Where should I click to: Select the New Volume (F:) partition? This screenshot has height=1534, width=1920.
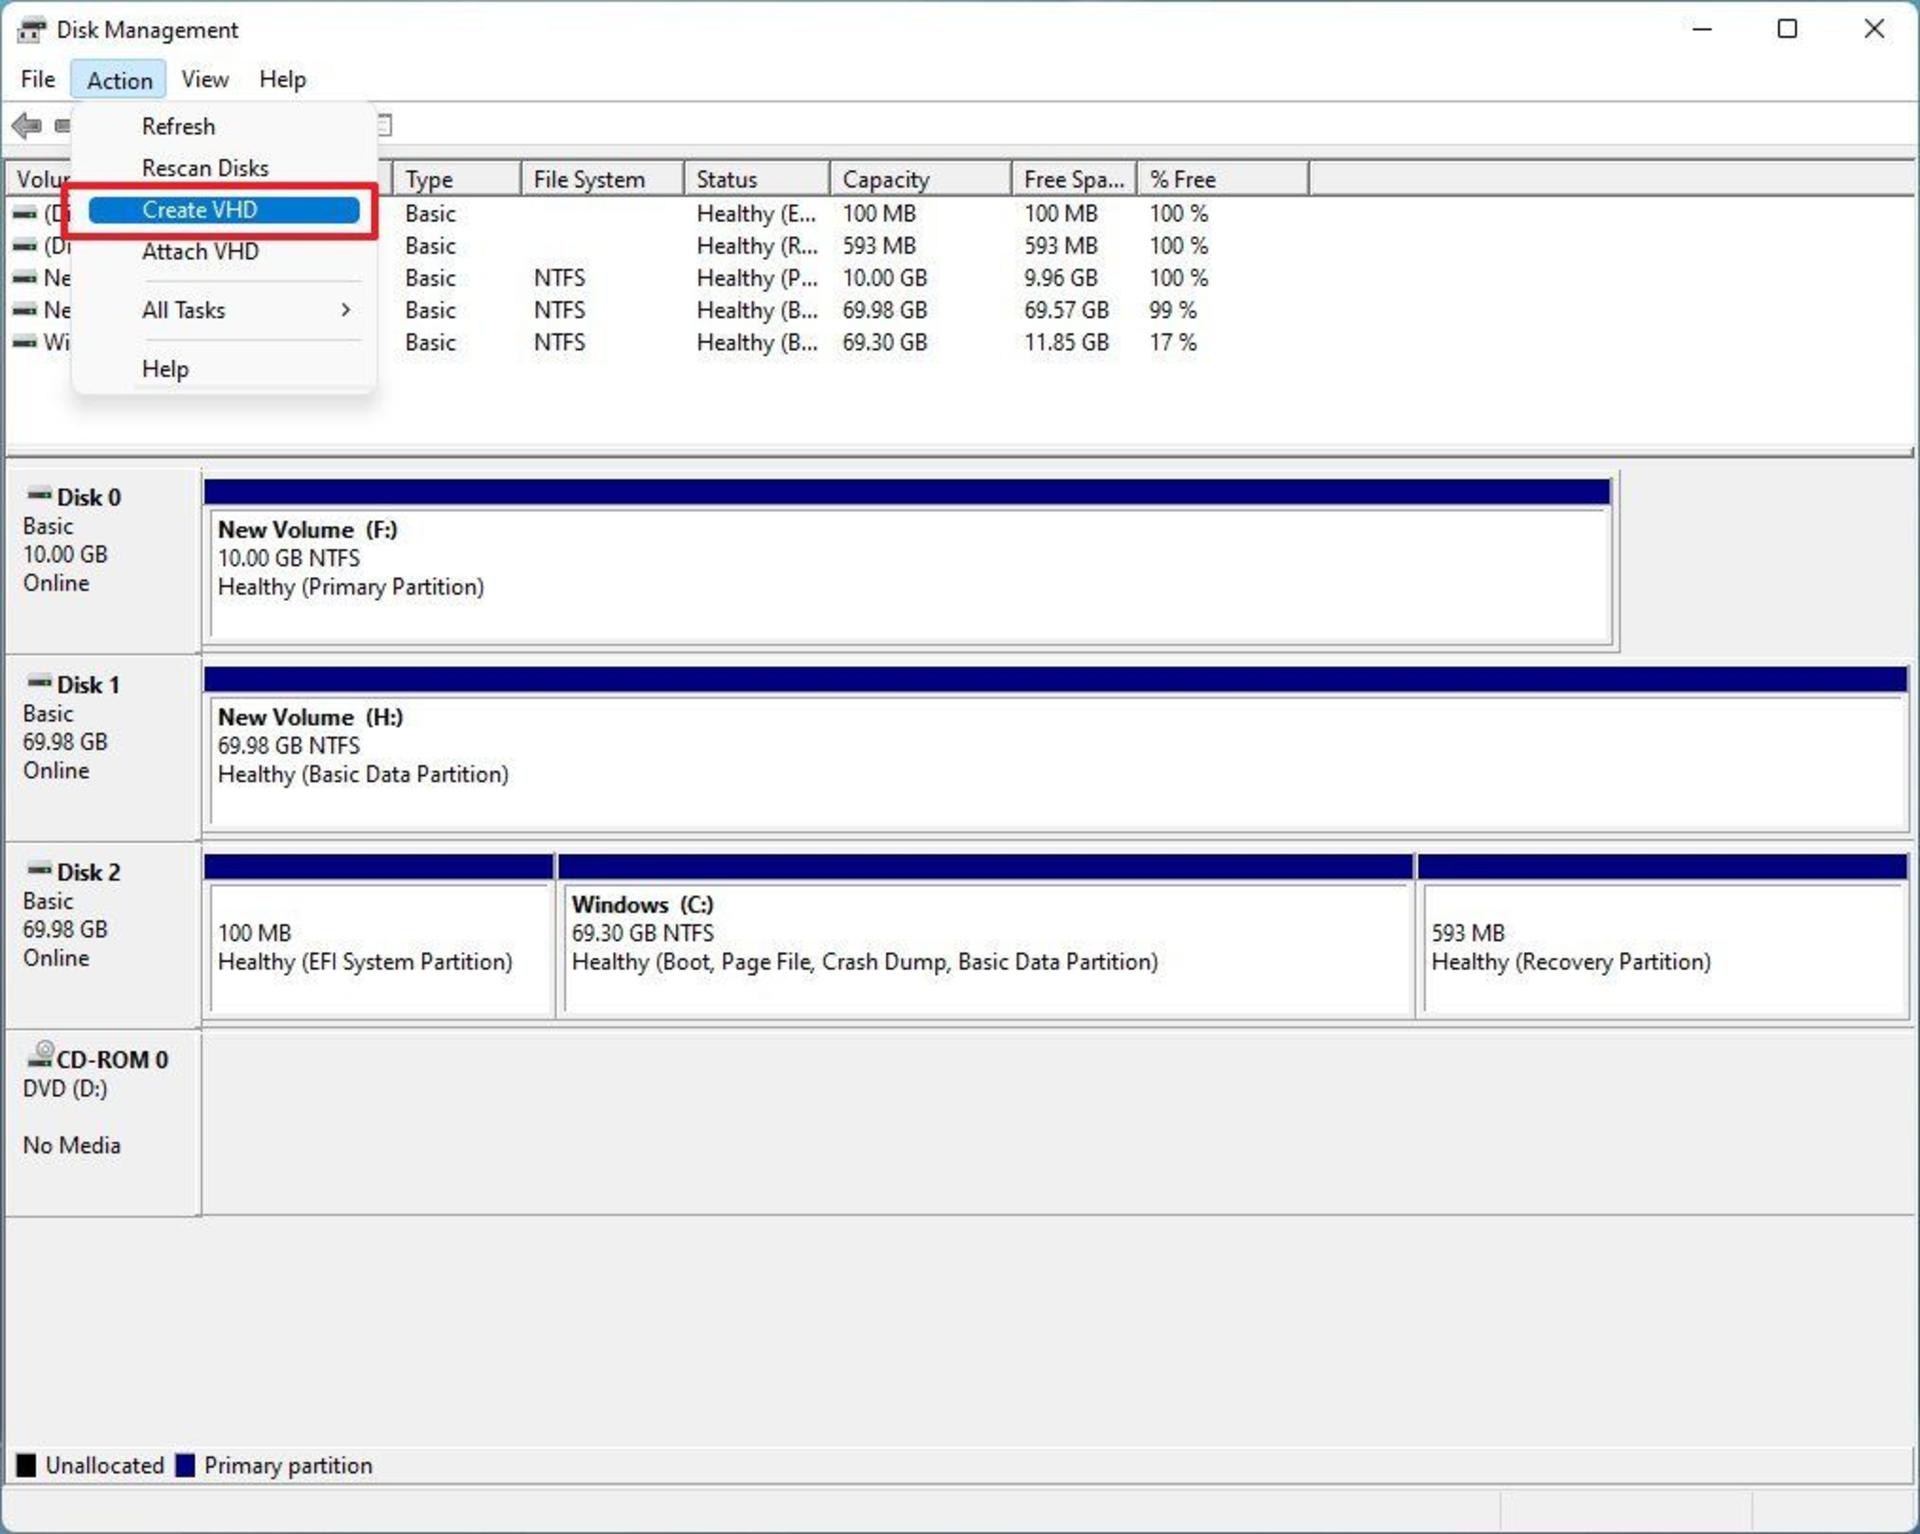coord(907,562)
